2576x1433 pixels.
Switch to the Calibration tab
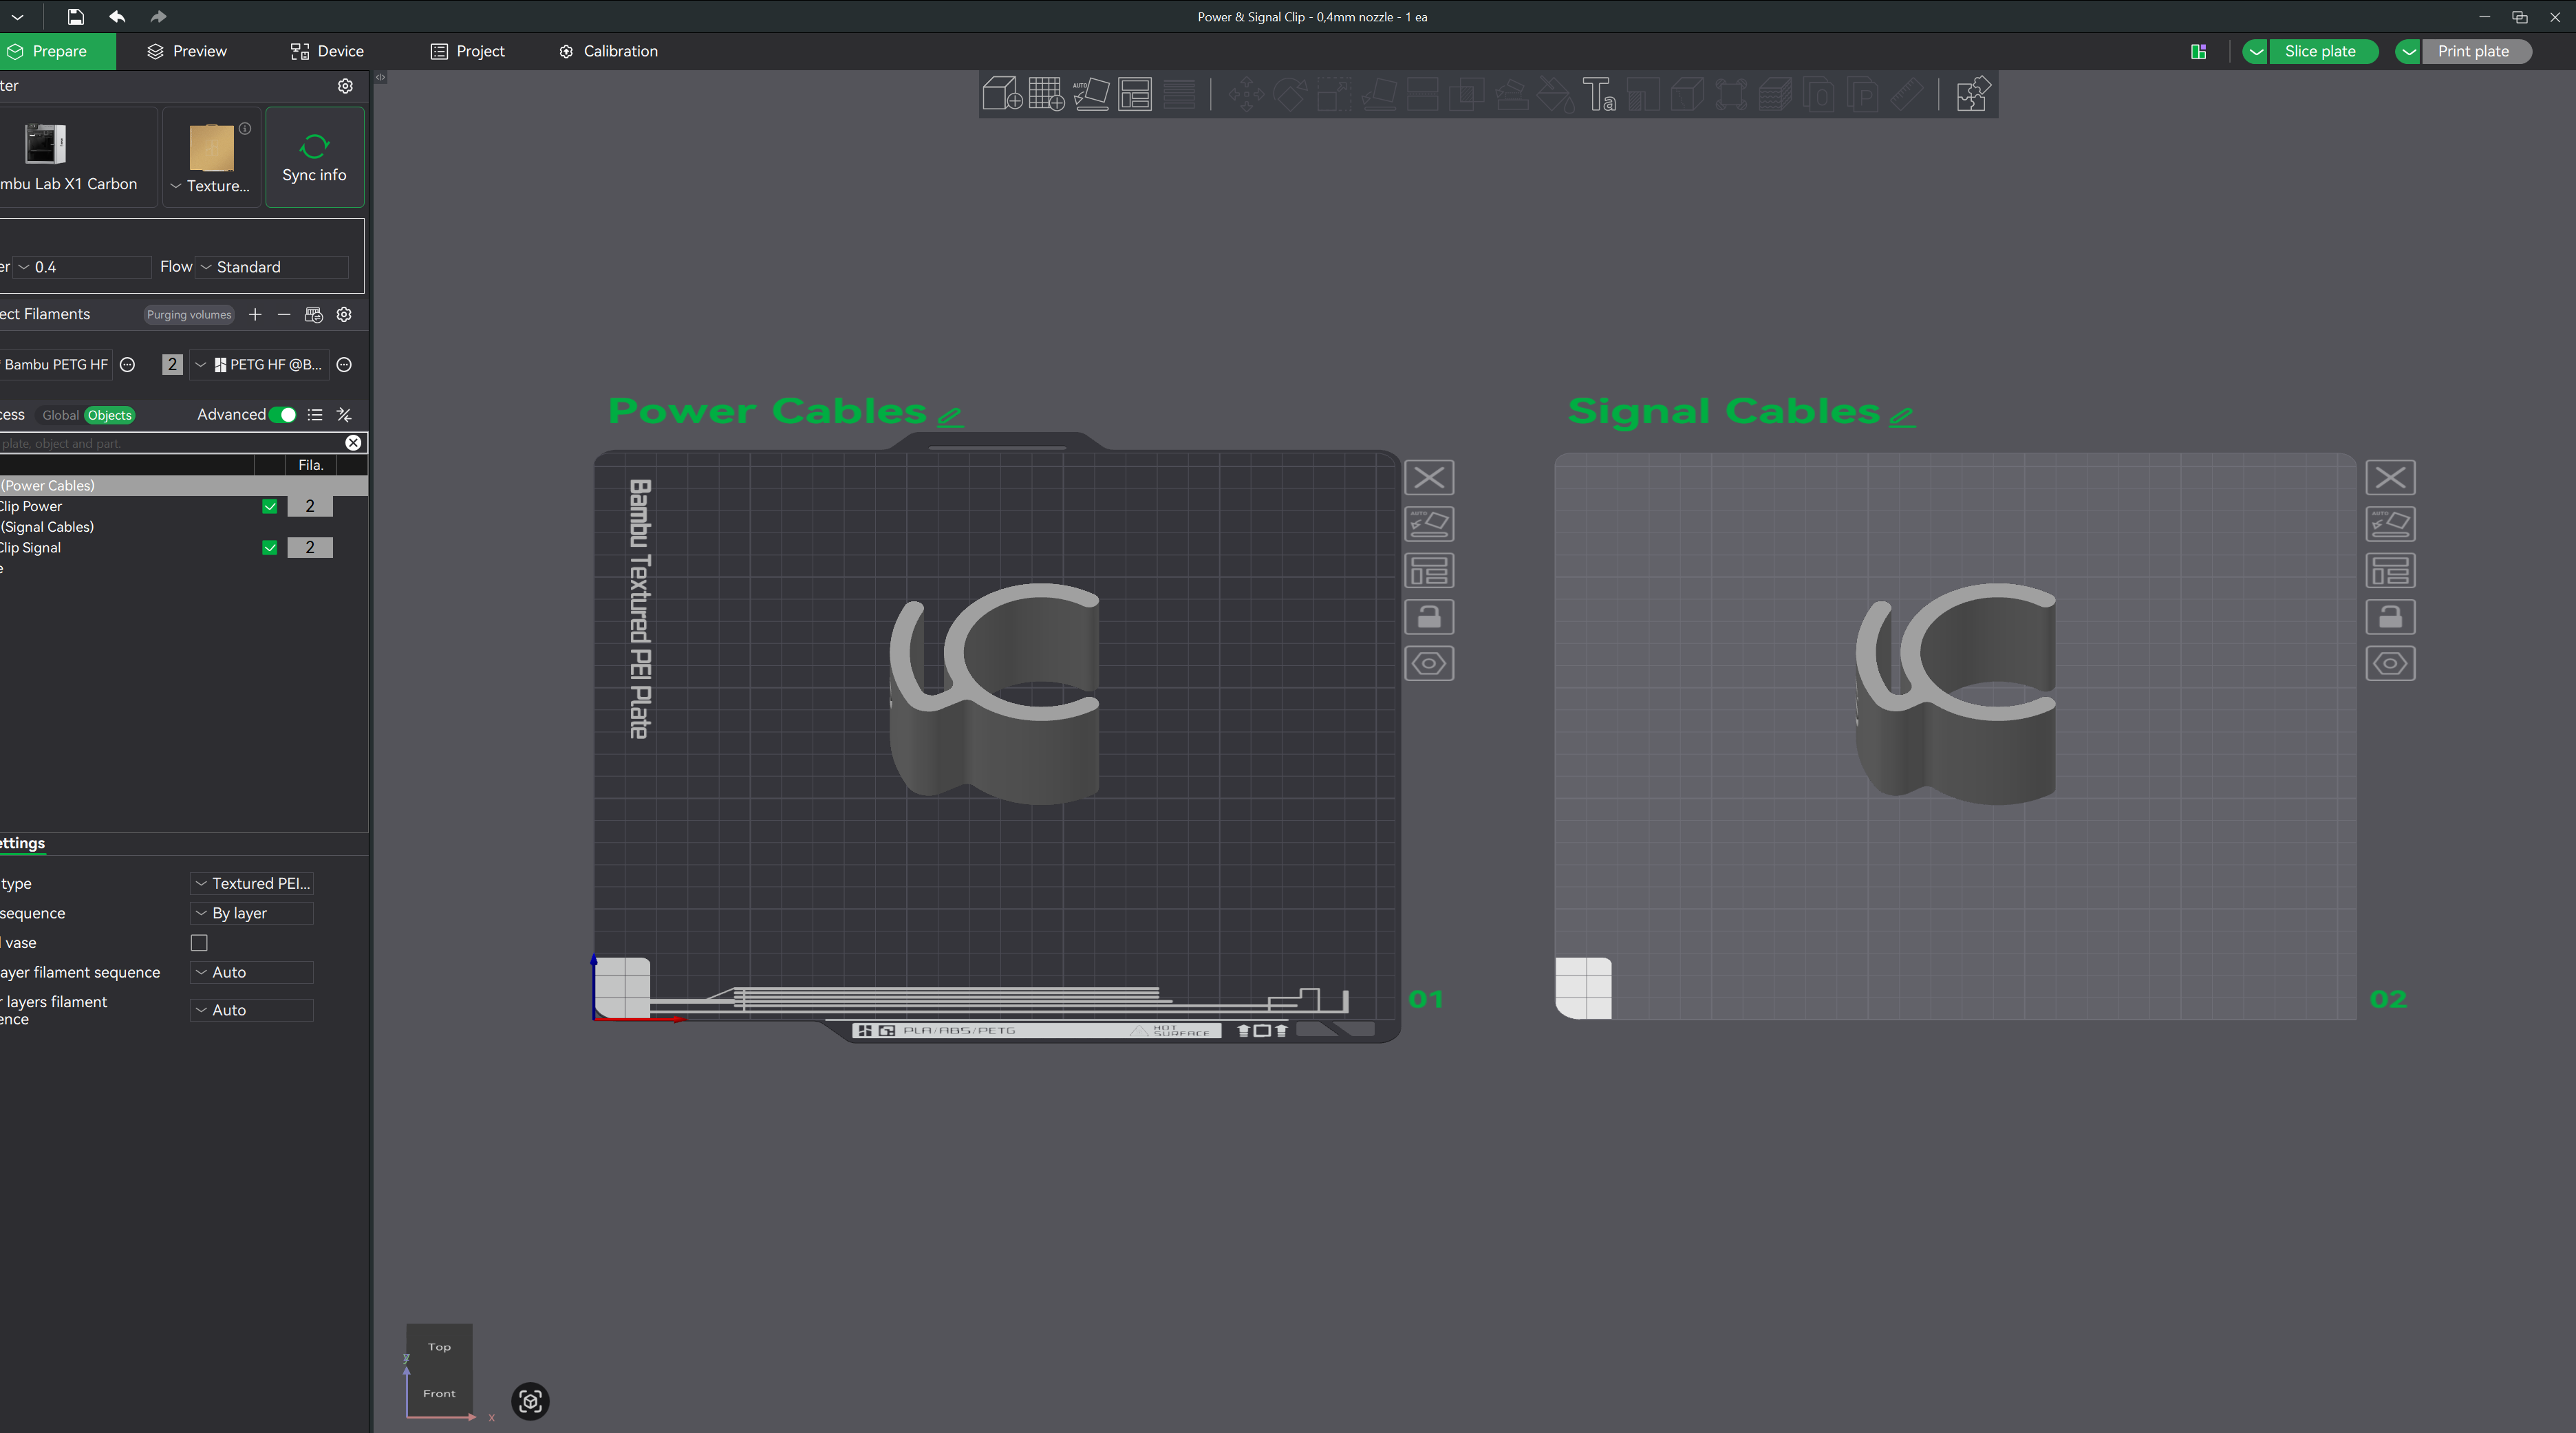(608, 51)
